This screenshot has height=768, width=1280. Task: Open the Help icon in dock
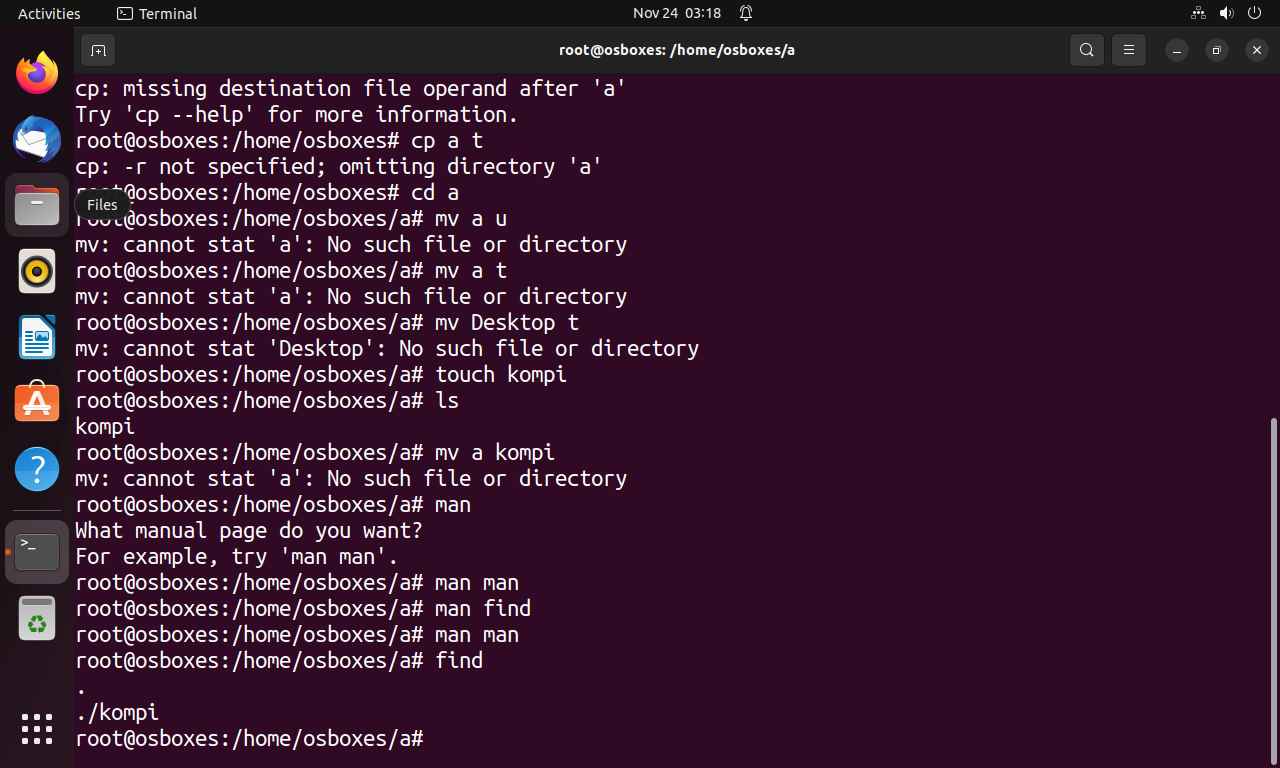[37, 468]
